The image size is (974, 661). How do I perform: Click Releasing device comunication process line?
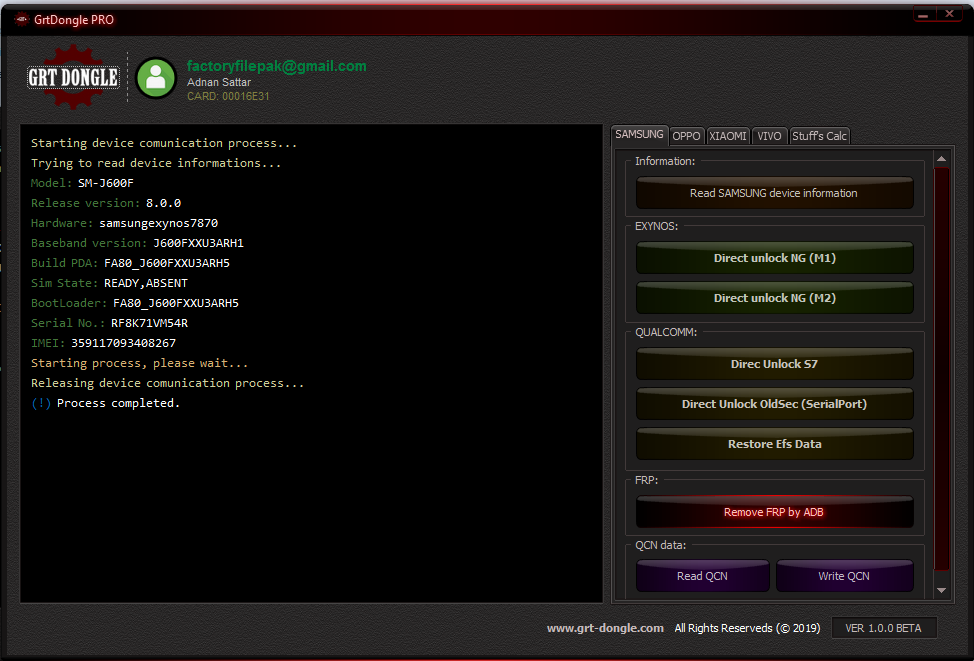click(168, 383)
